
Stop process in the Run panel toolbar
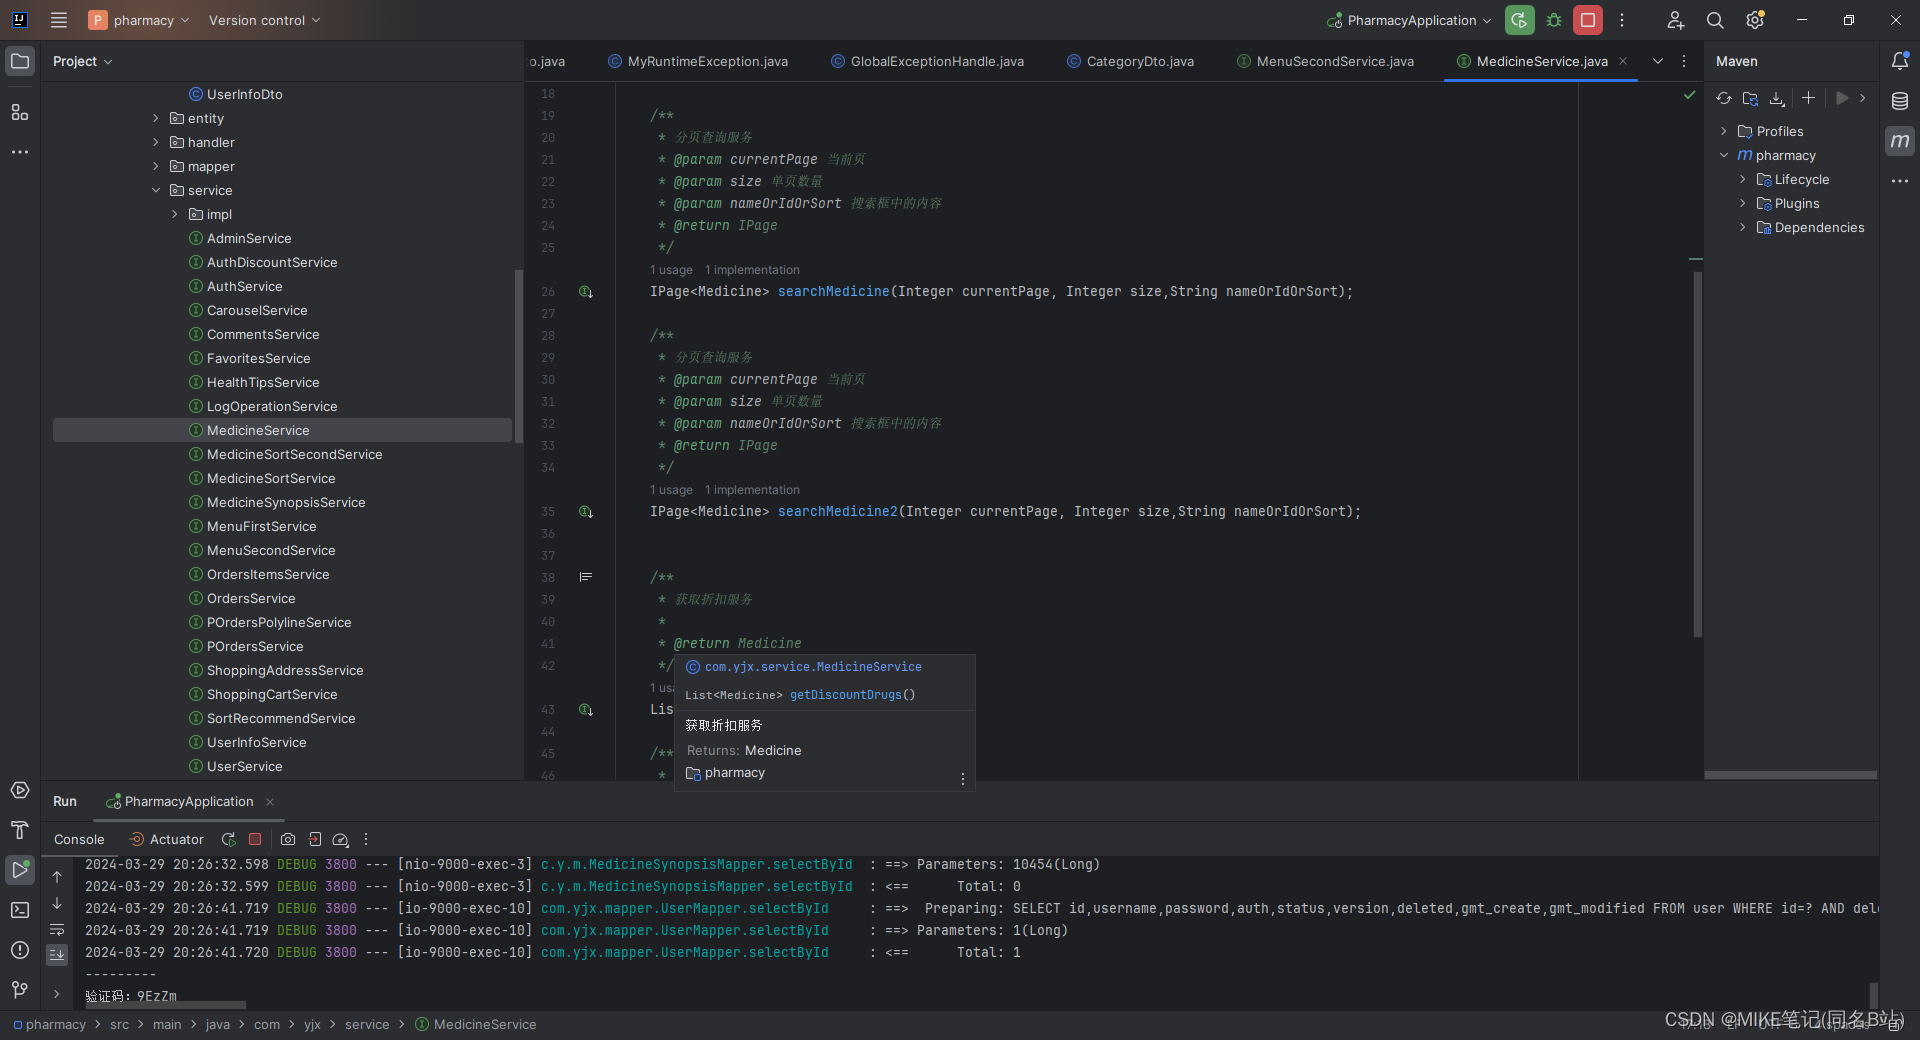255,840
